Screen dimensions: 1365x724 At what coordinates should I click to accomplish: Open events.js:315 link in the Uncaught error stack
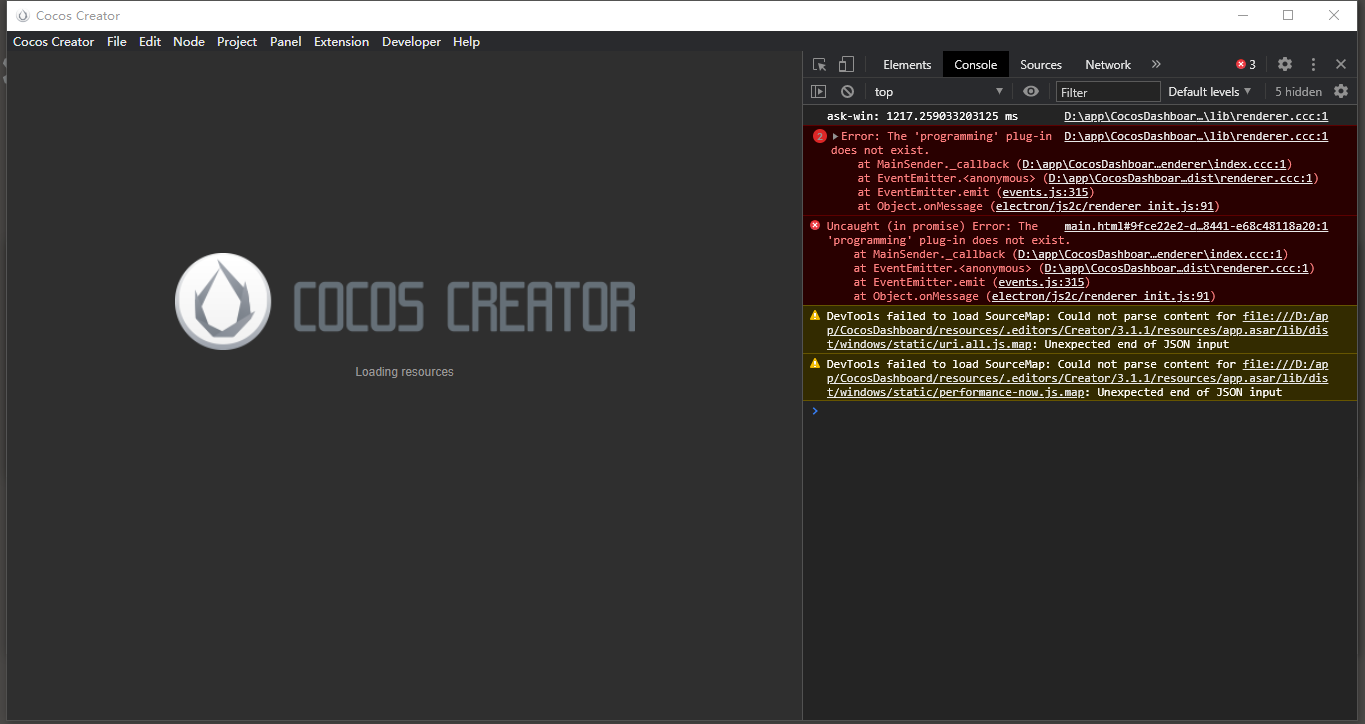pos(1040,282)
